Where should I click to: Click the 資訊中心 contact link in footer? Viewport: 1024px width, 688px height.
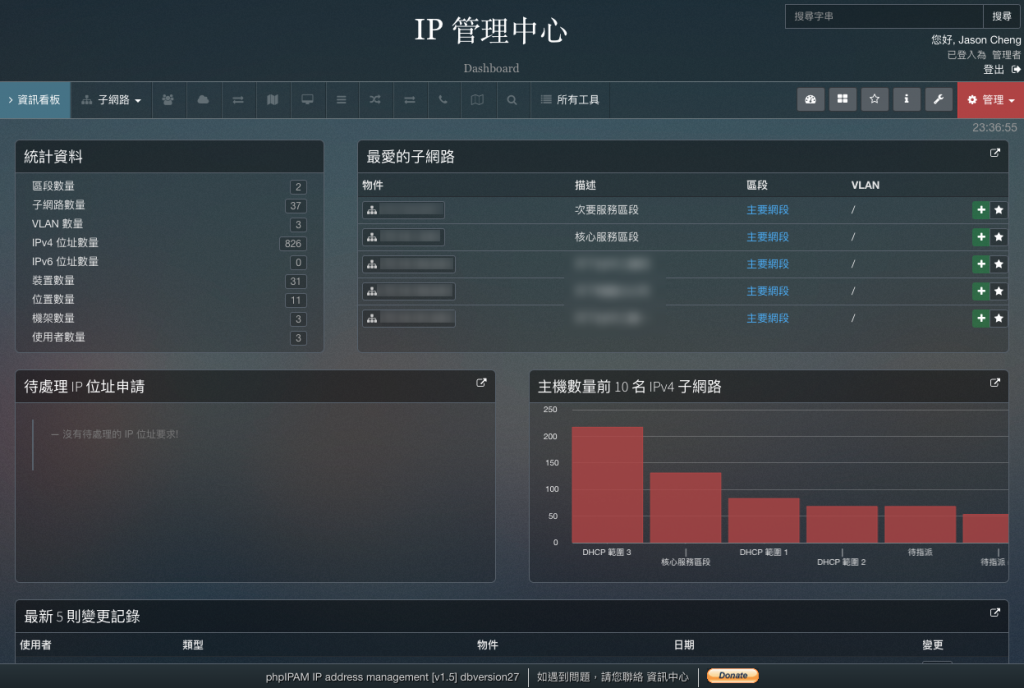[x=667, y=677]
